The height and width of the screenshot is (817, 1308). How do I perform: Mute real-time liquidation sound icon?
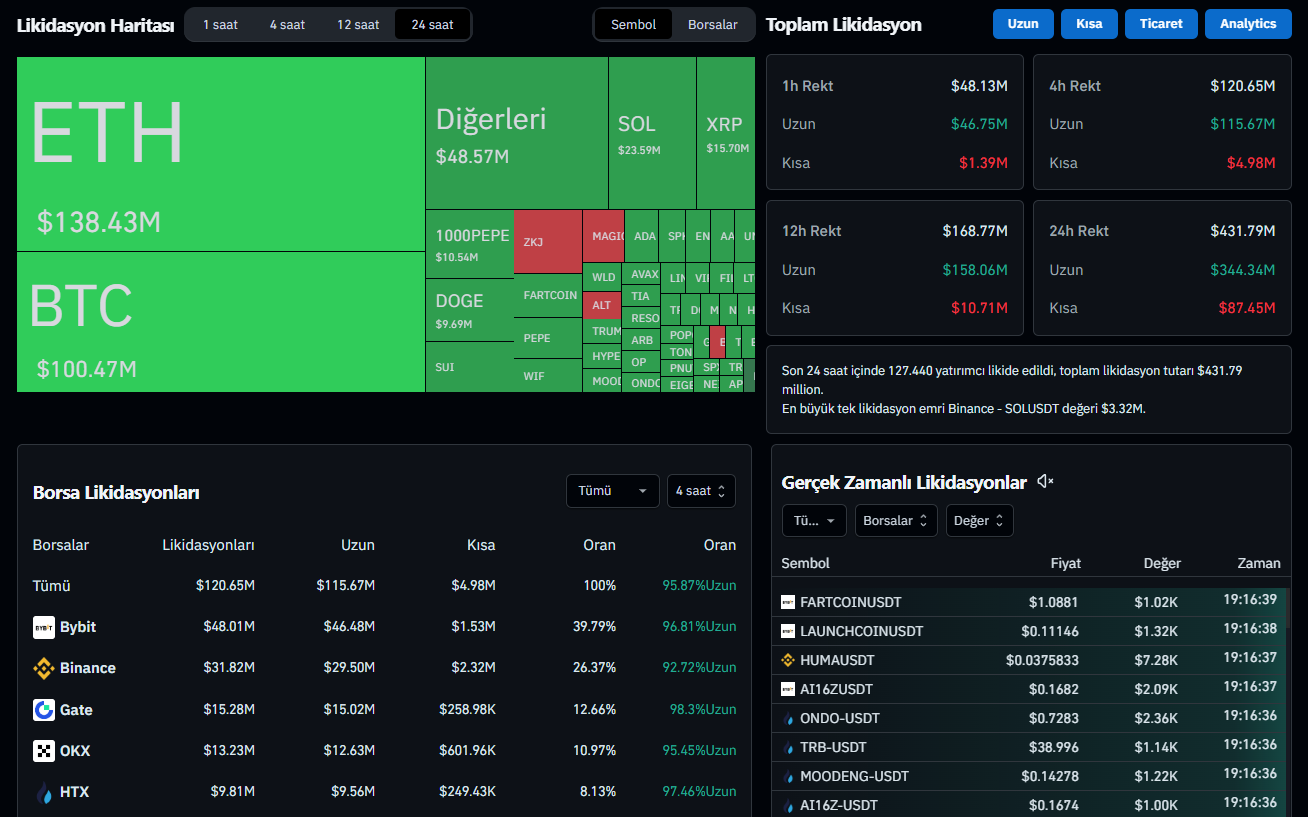tap(1045, 482)
